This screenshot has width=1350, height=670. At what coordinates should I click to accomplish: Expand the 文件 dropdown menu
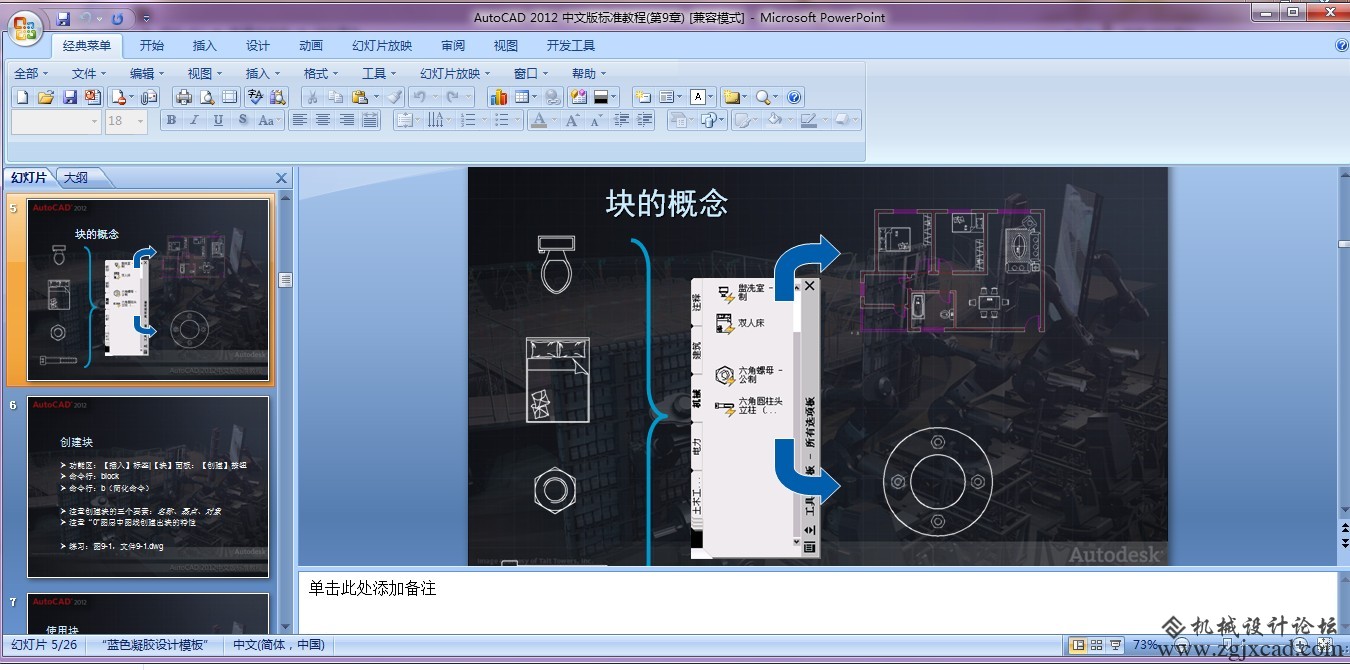pos(90,73)
